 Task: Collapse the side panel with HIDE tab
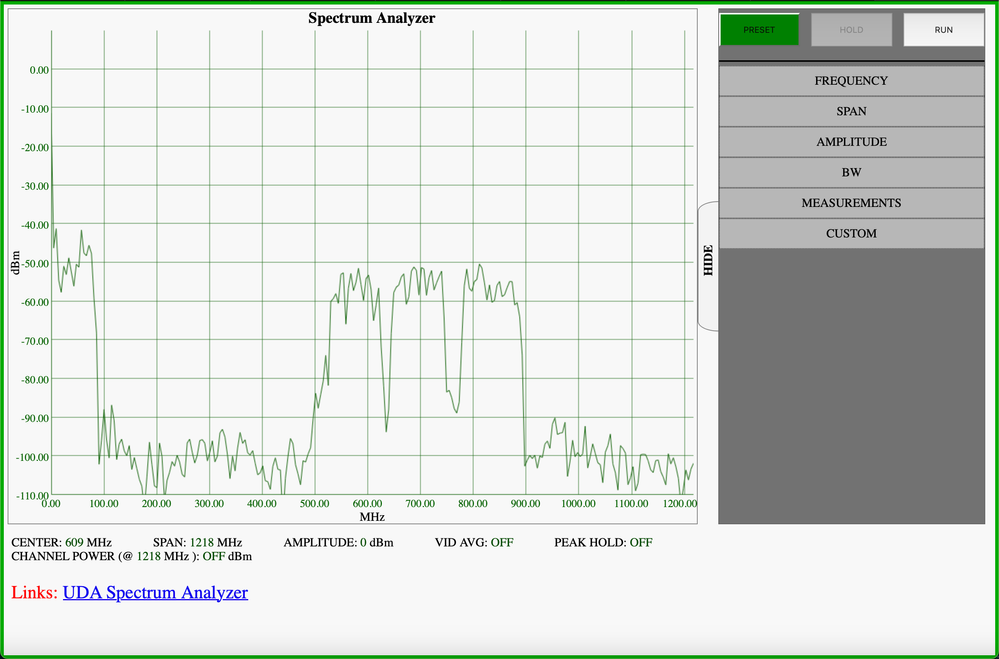tap(708, 264)
